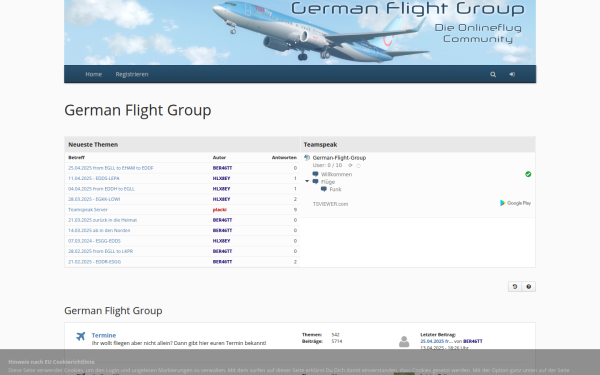Select the Willkommen channel
Viewport: 600px width, 375px height.
click(337, 174)
